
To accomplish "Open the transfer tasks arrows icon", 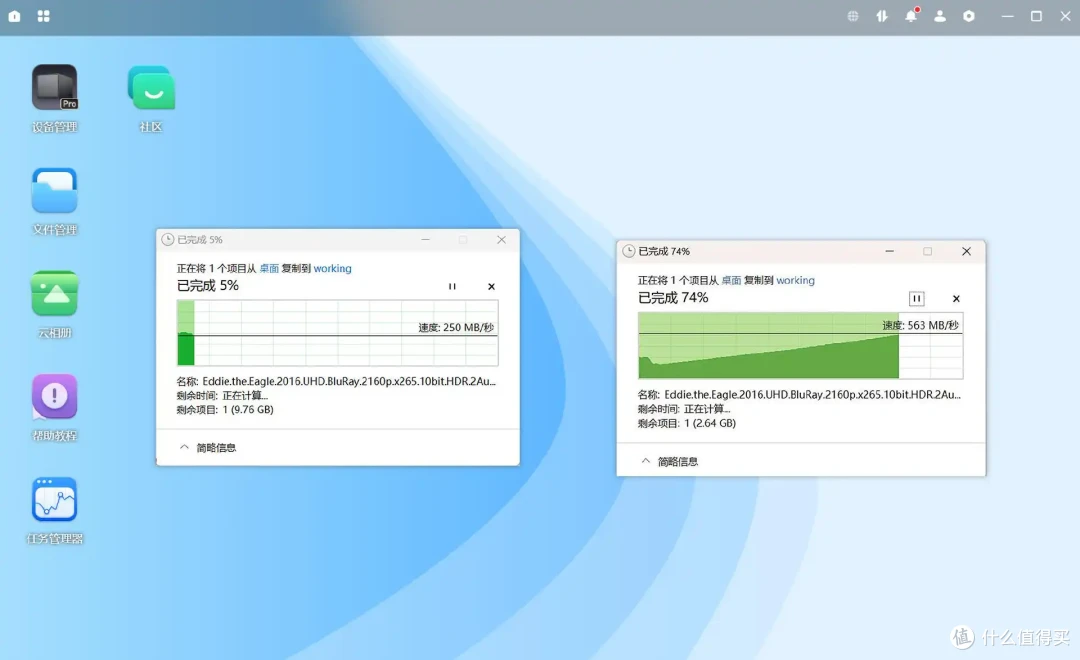I will click(882, 16).
